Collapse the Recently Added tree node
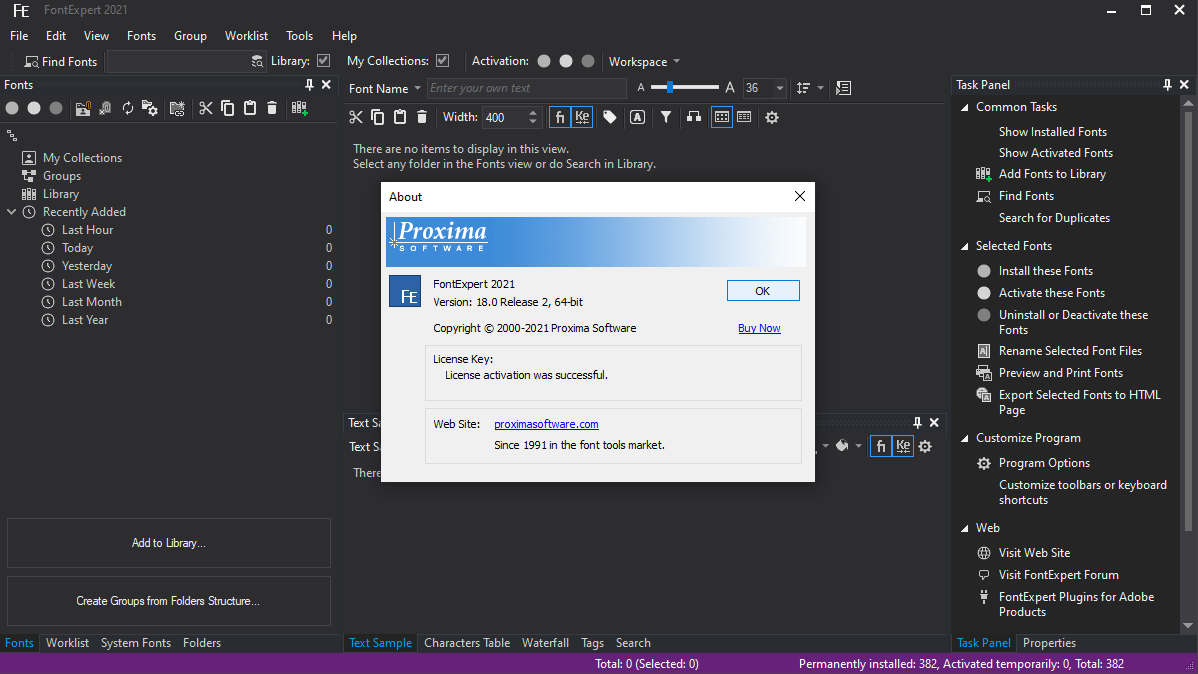Viewport: 1198px width, 674px height. 11,212
